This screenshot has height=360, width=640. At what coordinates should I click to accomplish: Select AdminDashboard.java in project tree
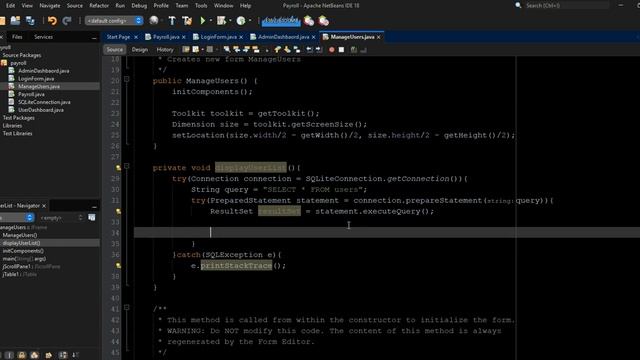[43, 71]
